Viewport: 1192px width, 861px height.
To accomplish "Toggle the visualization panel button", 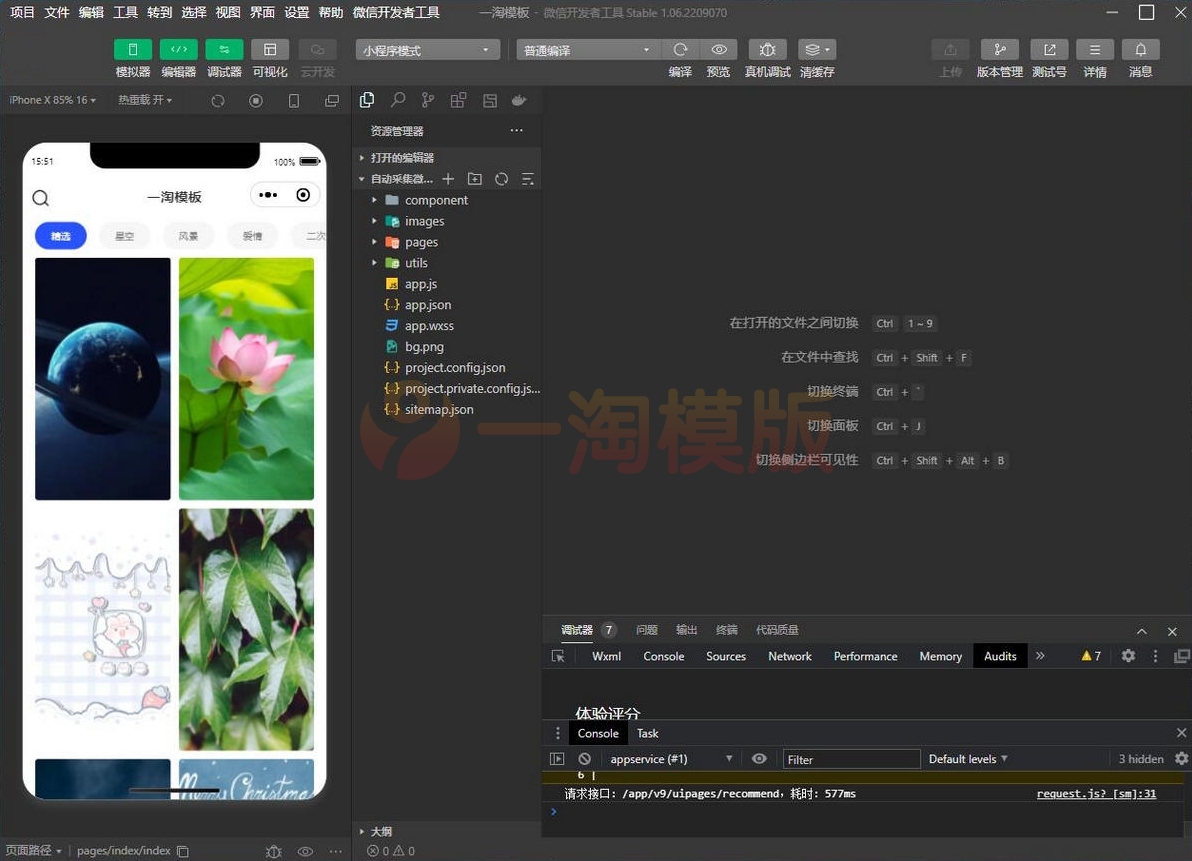I will point(270,49).
